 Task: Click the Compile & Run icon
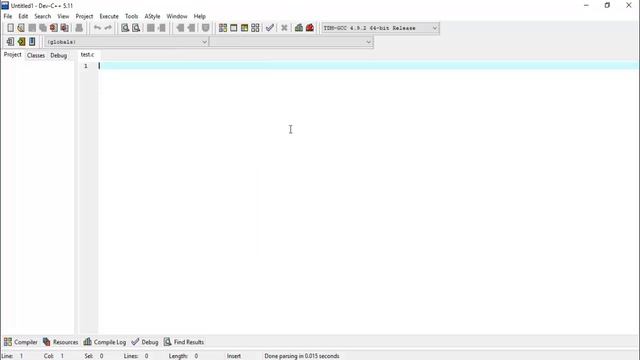coord(244,28)
